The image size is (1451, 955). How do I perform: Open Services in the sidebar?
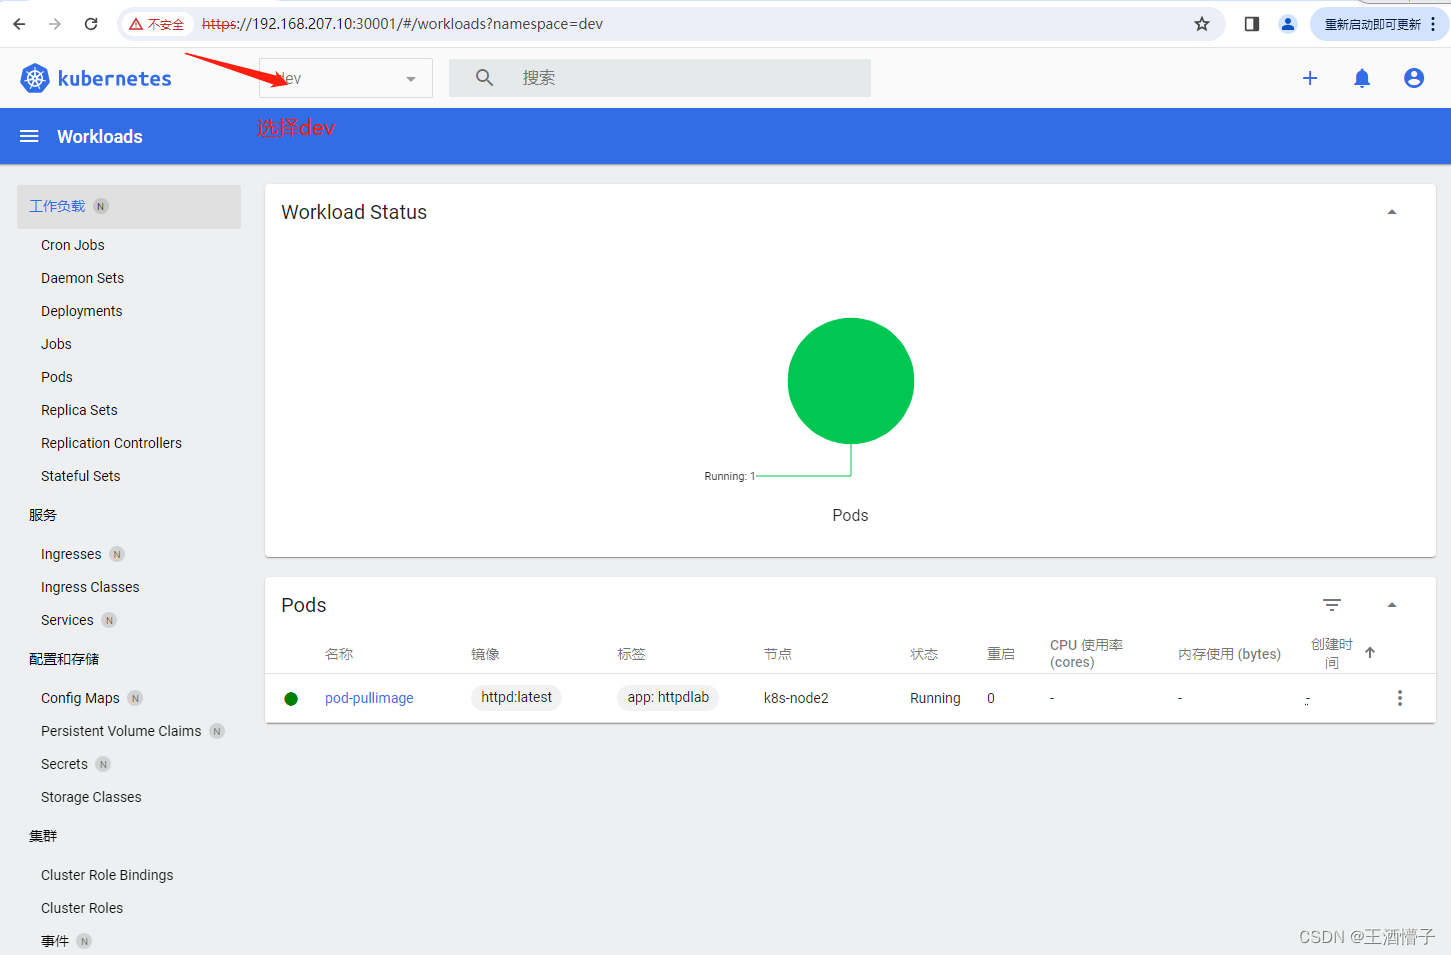[x=67, y=620]
